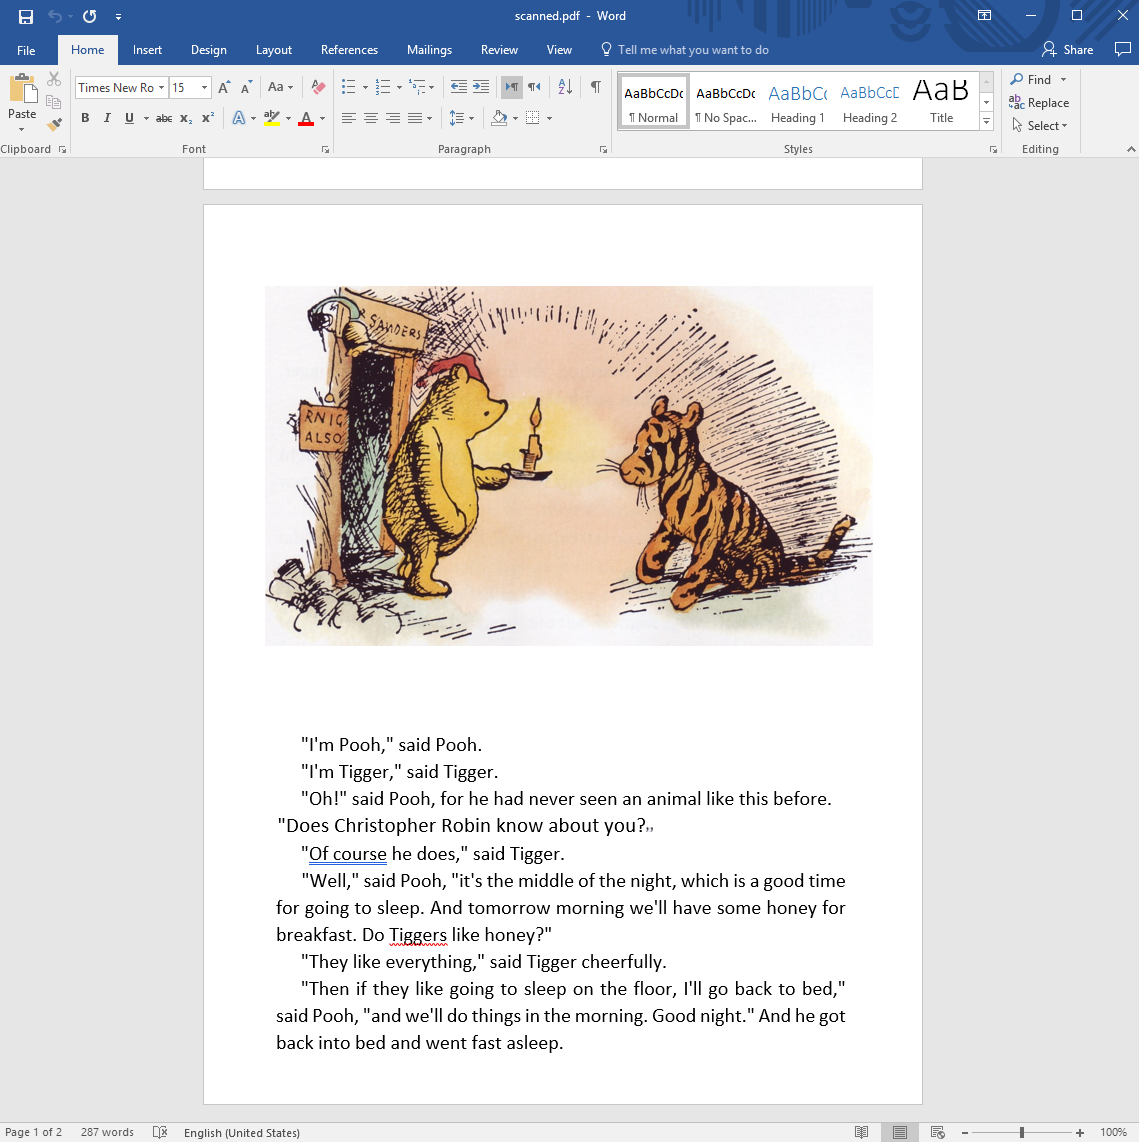The image size is (1139, 1142).
Task: Select Print Layout view button
Action: click(899, 1133)
